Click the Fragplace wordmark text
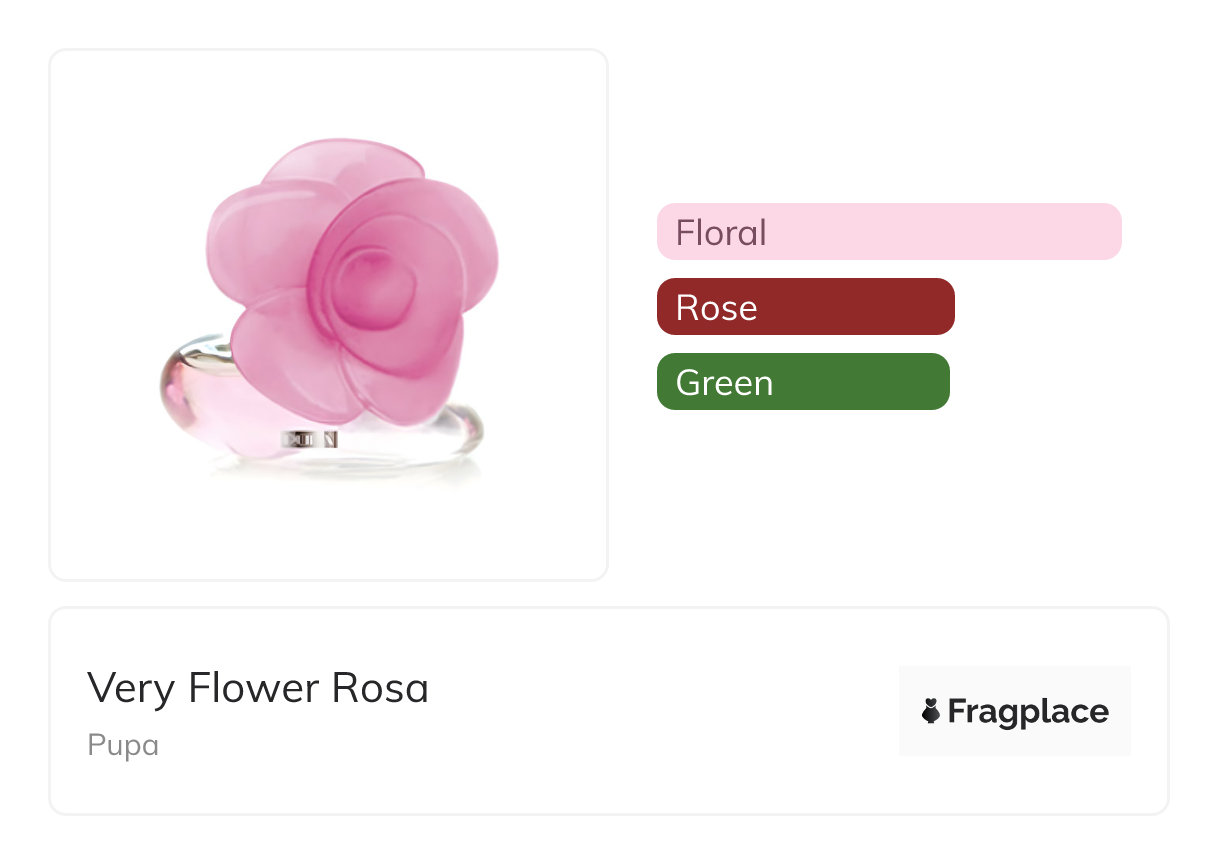1218x864 pixels. coord(1027,712)
